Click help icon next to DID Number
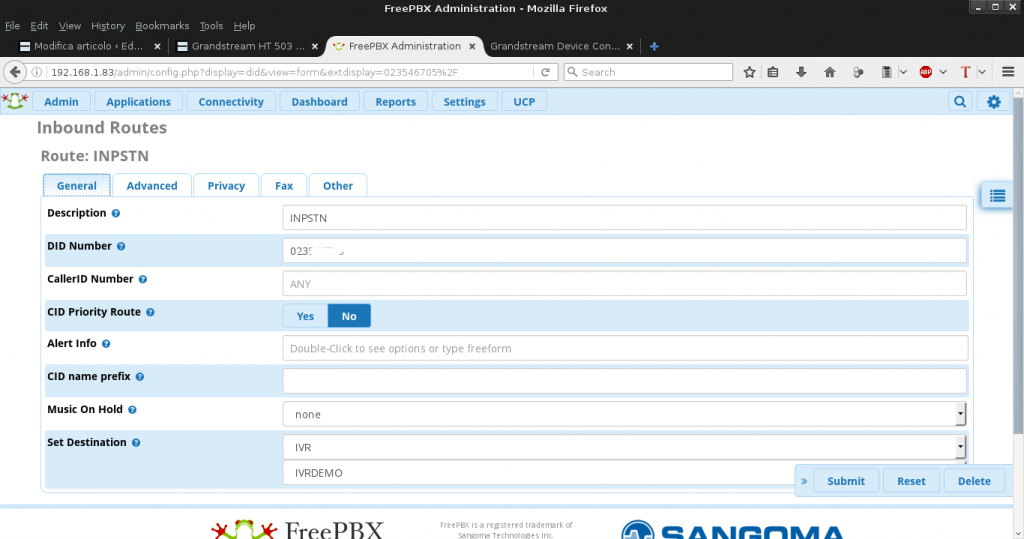 tap(121, 246)
